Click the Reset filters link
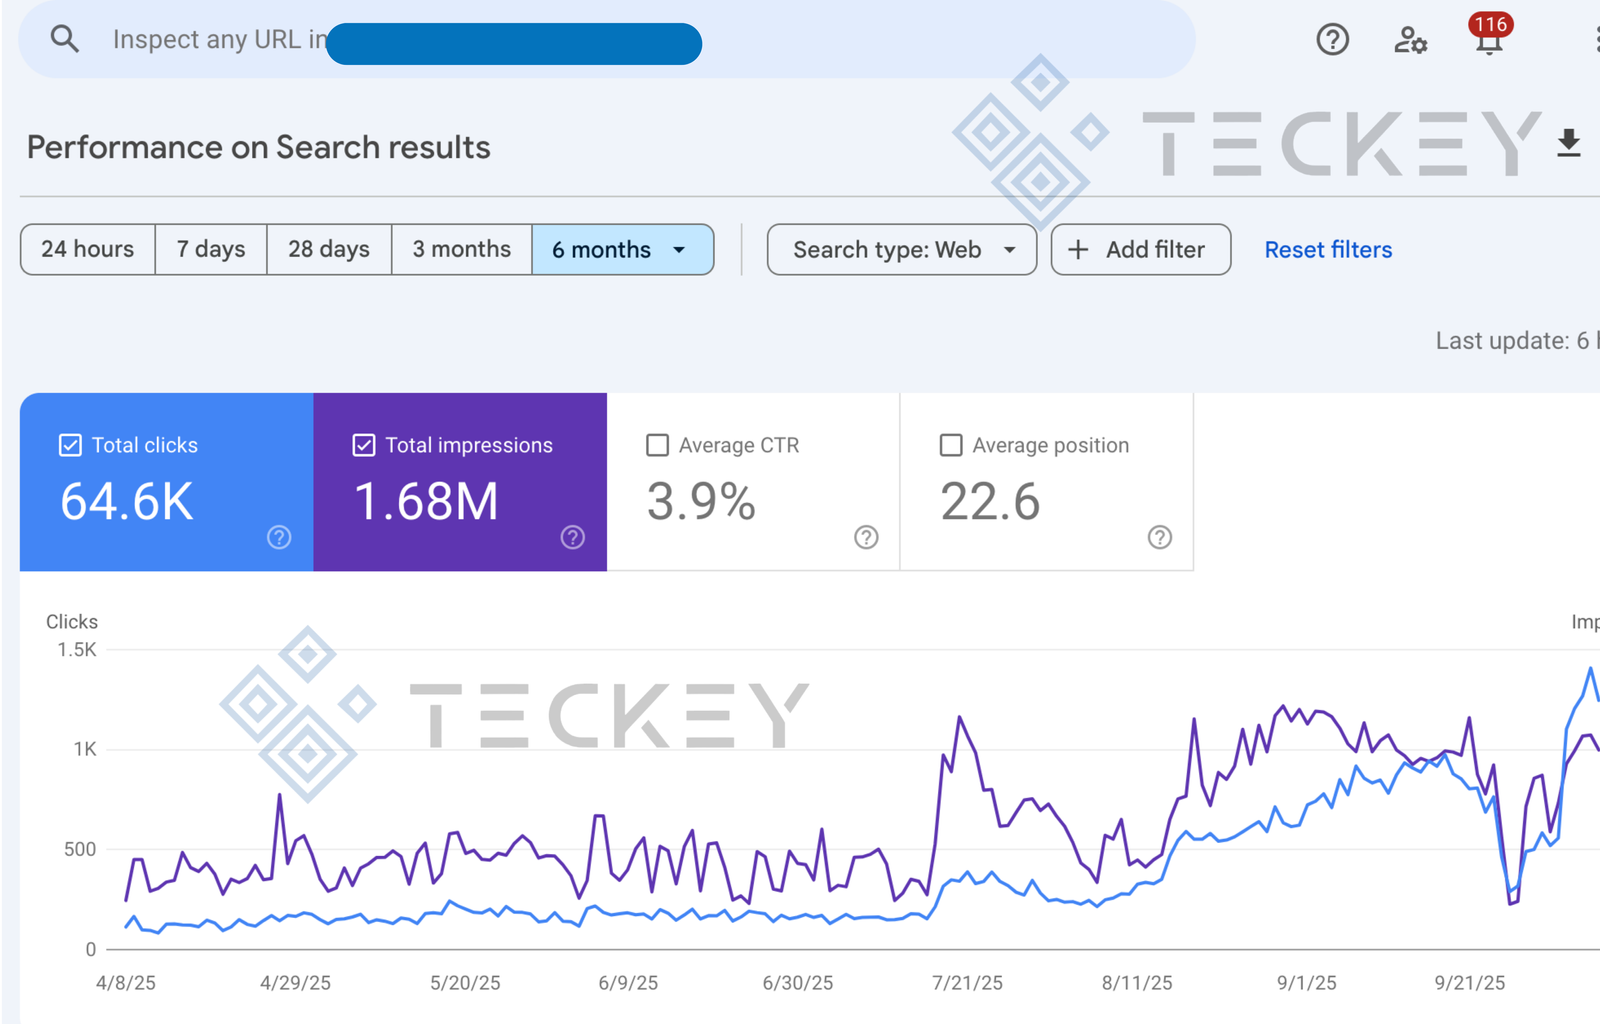 coord(1328,250)
